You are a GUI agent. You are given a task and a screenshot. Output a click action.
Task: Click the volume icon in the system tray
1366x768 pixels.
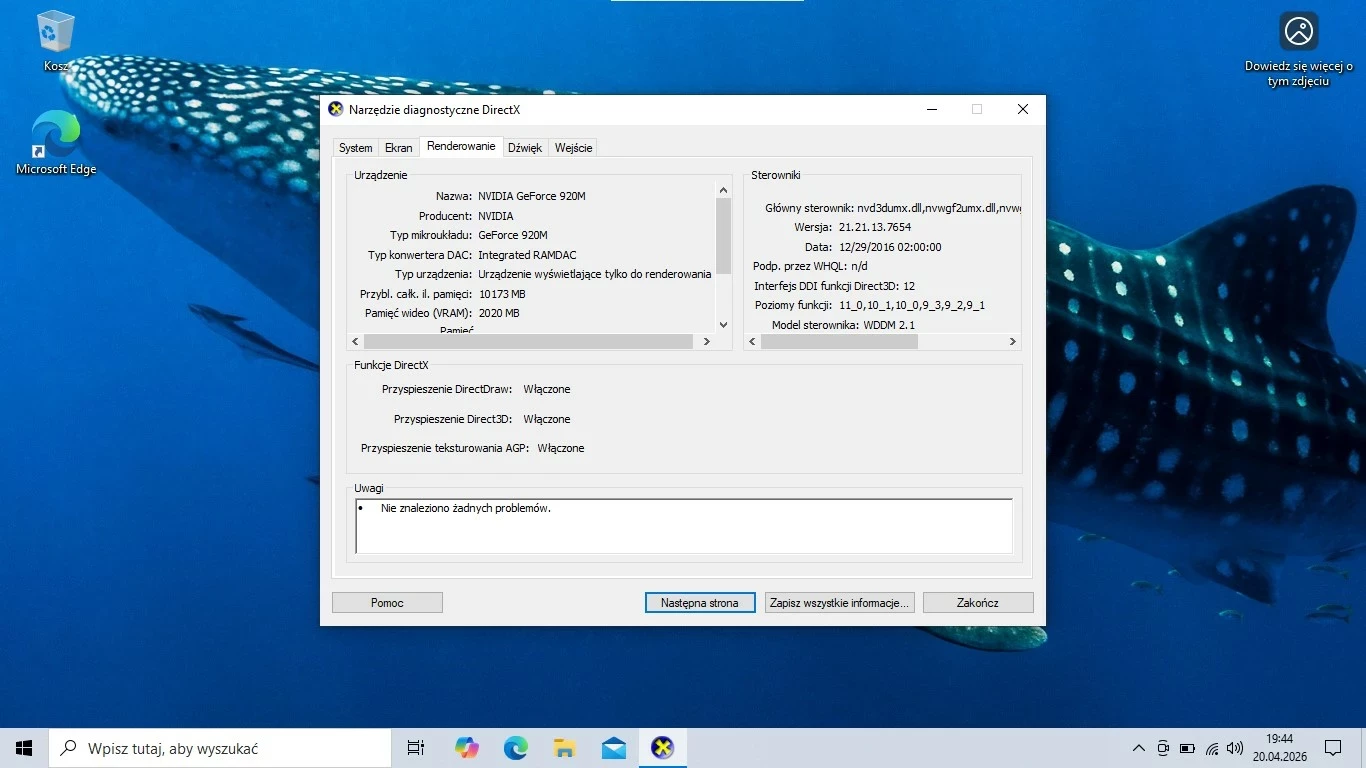[1234, 747]
